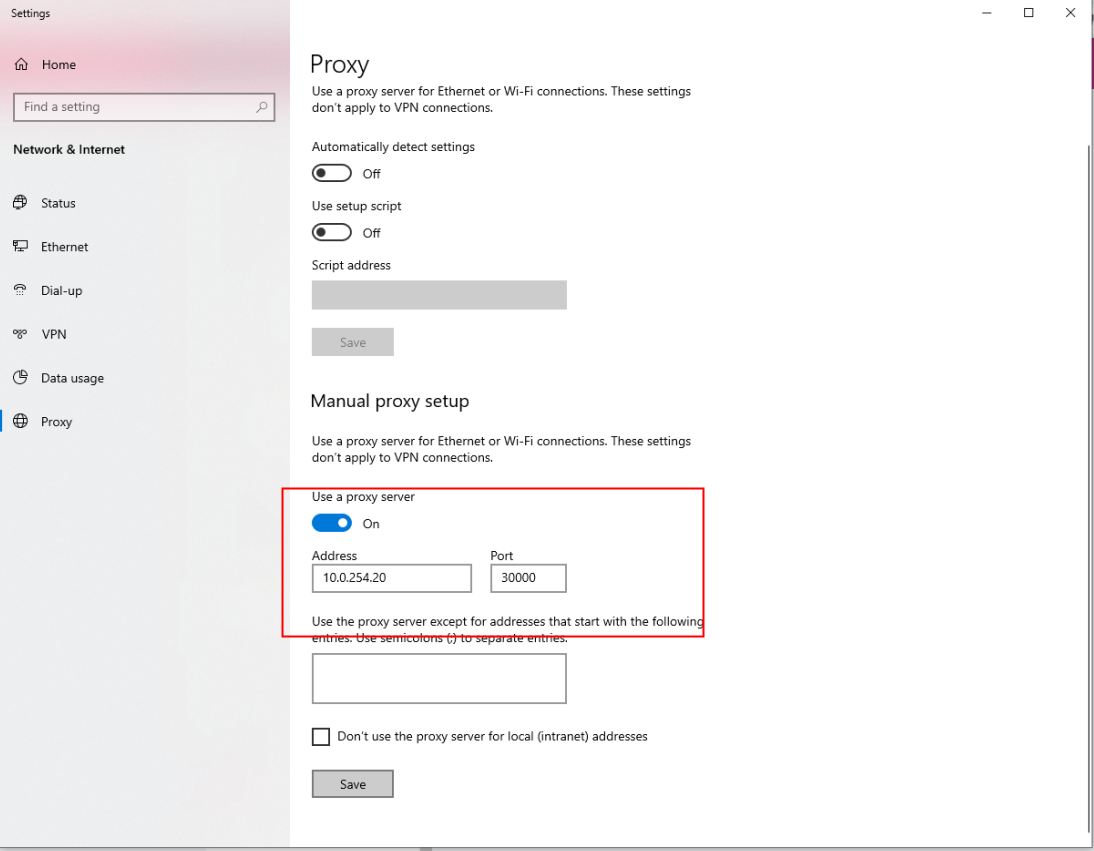Viewport: 1094px width, 851px height.
Task: Click the Port input field
Action: tap(528, 578)
